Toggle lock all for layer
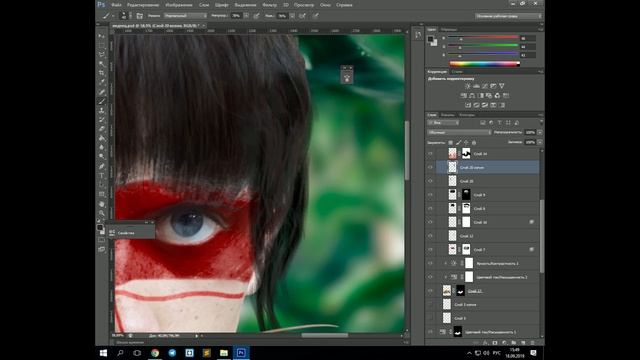 (474, 142)
